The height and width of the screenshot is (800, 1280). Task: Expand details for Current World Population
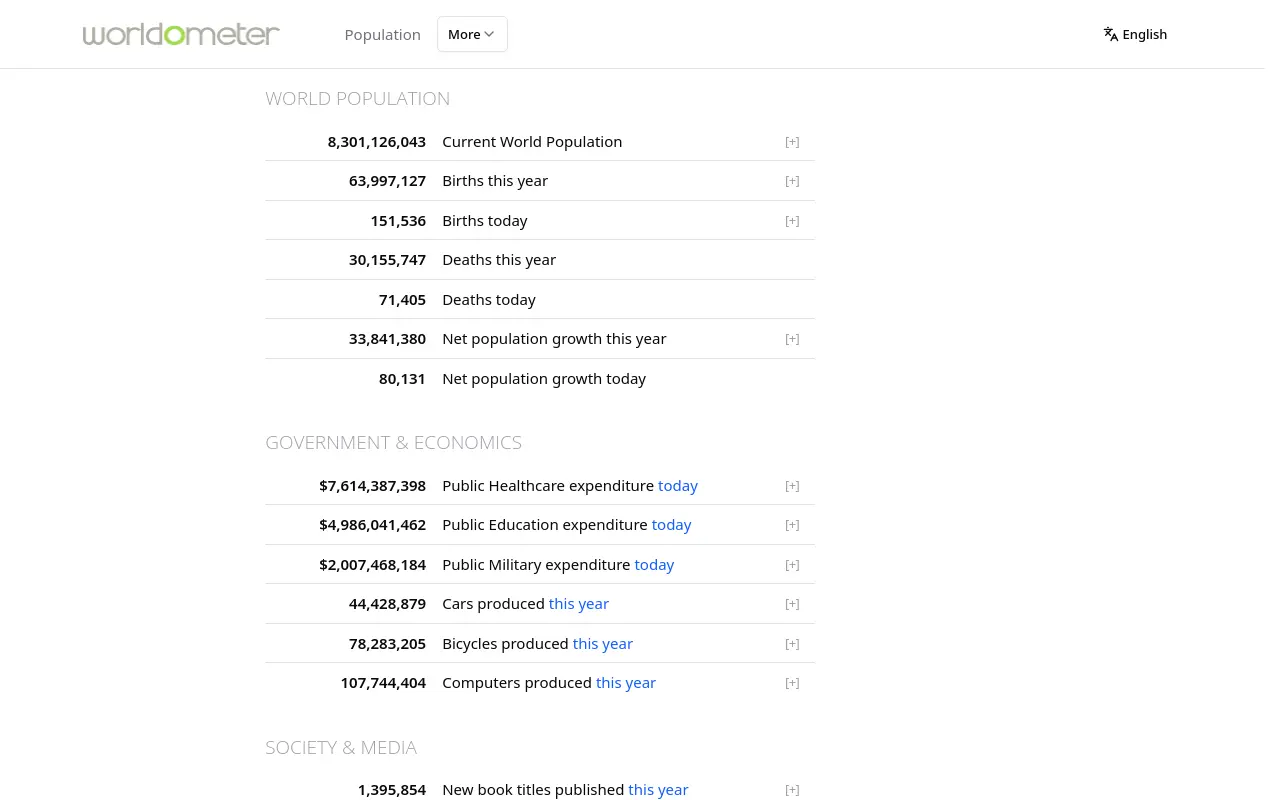click(792, 142)
